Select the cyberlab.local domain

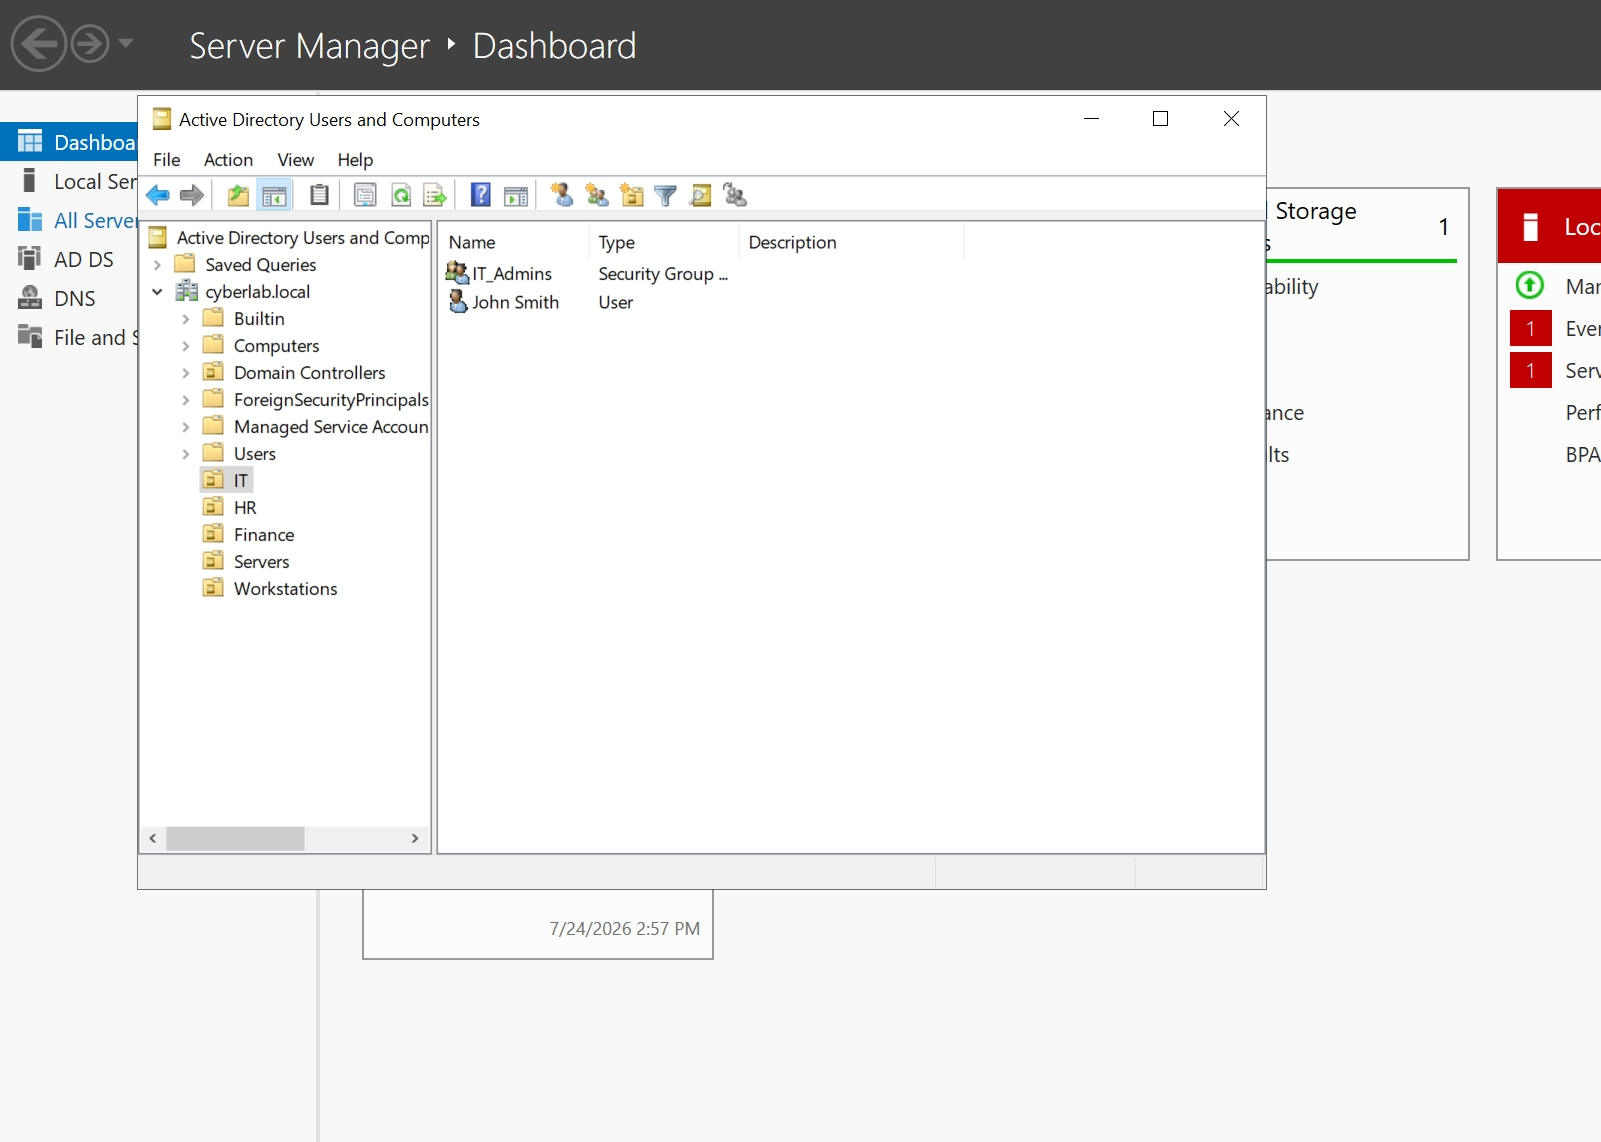[x=258, y=292]
